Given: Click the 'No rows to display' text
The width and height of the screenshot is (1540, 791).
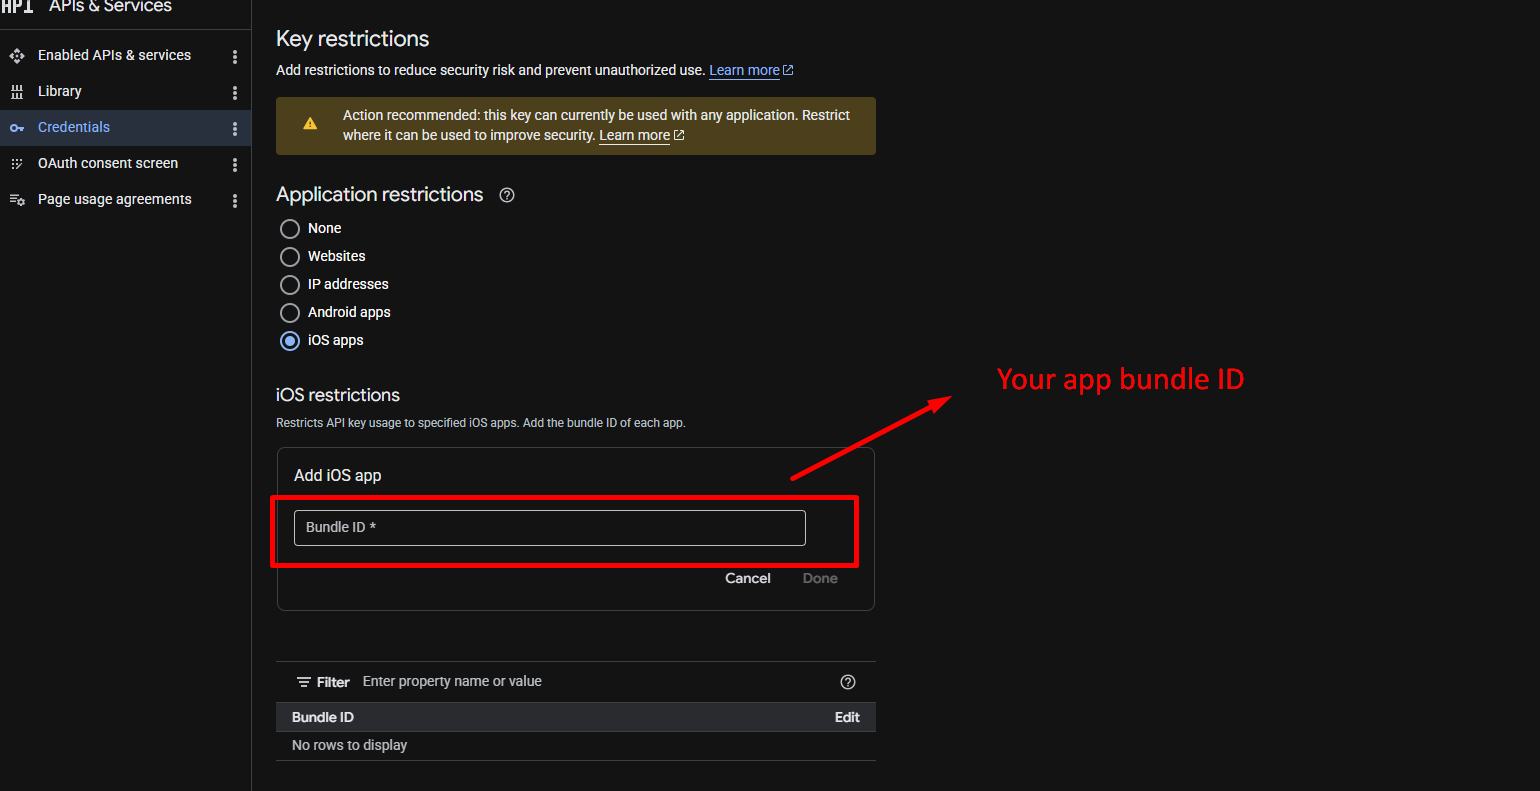Looking at the screenshot, I should [x=349, y=745].
